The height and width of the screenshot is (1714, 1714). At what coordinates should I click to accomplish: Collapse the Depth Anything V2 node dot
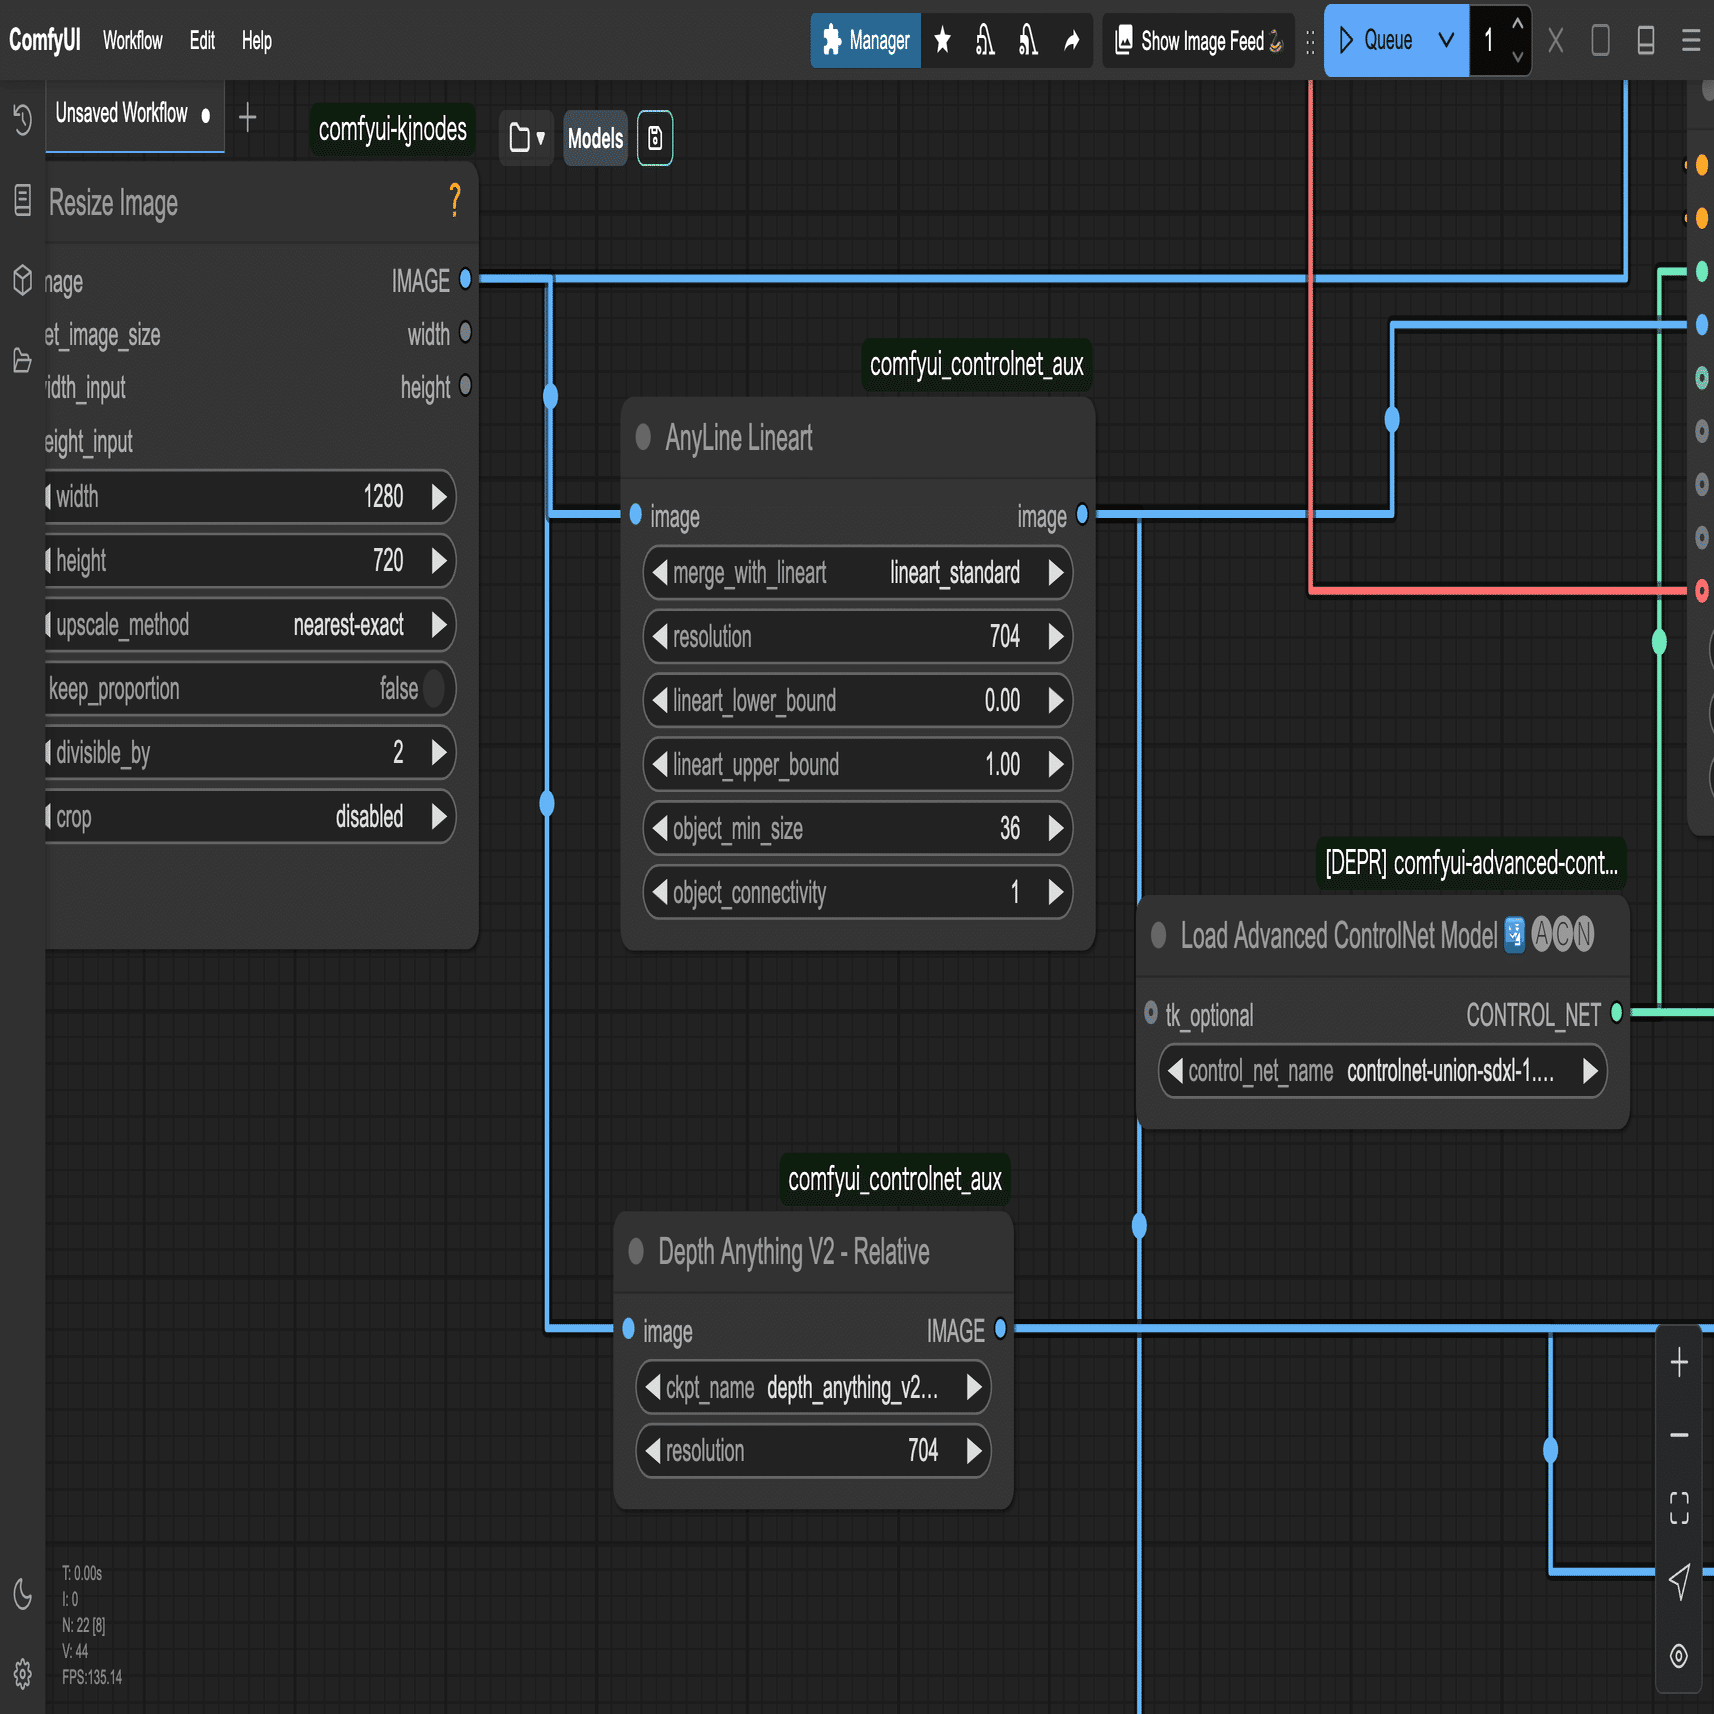click(636, 1251)
